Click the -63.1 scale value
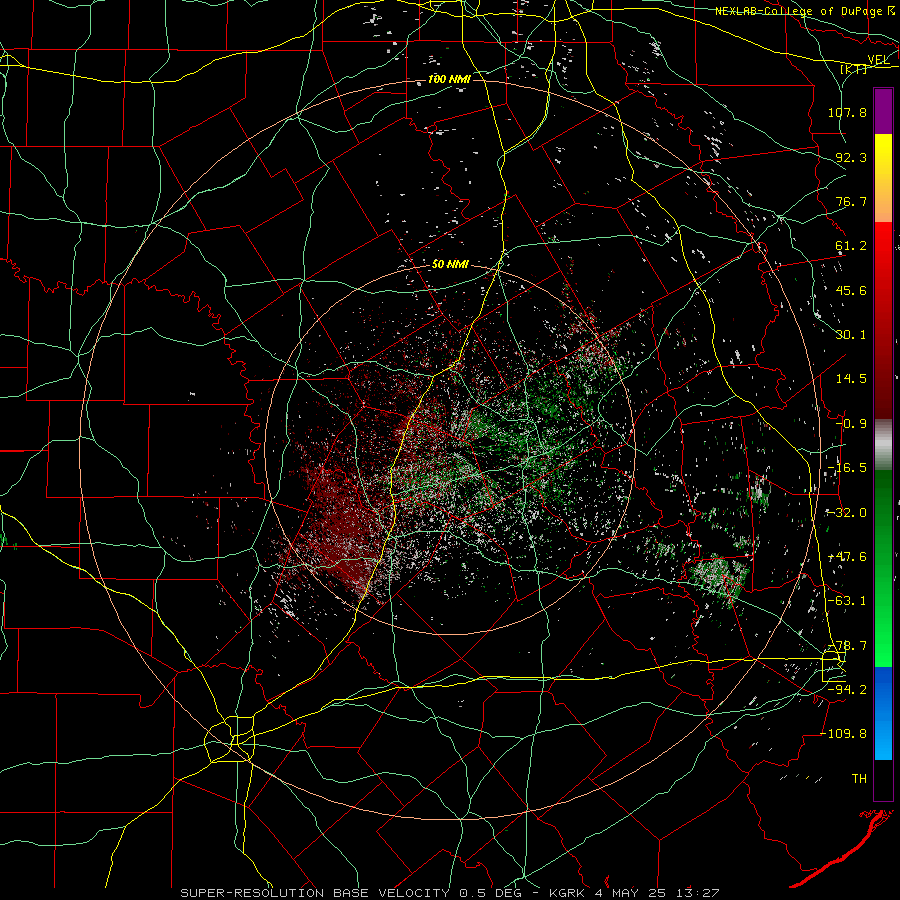The width and height of the screenshot is (900, 900). coord(847,601)
